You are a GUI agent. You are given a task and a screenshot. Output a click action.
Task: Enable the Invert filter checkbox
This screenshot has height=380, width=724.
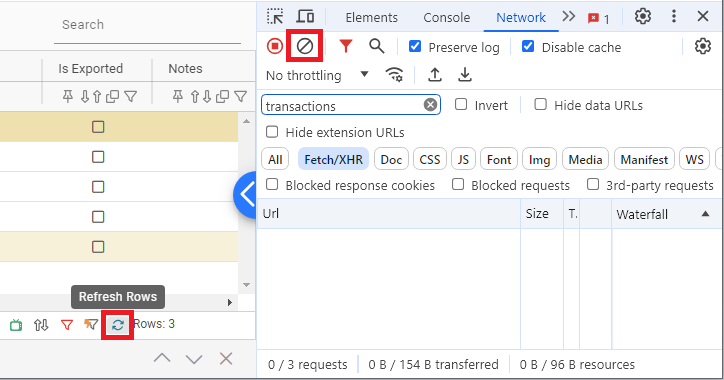pos(461,104)
